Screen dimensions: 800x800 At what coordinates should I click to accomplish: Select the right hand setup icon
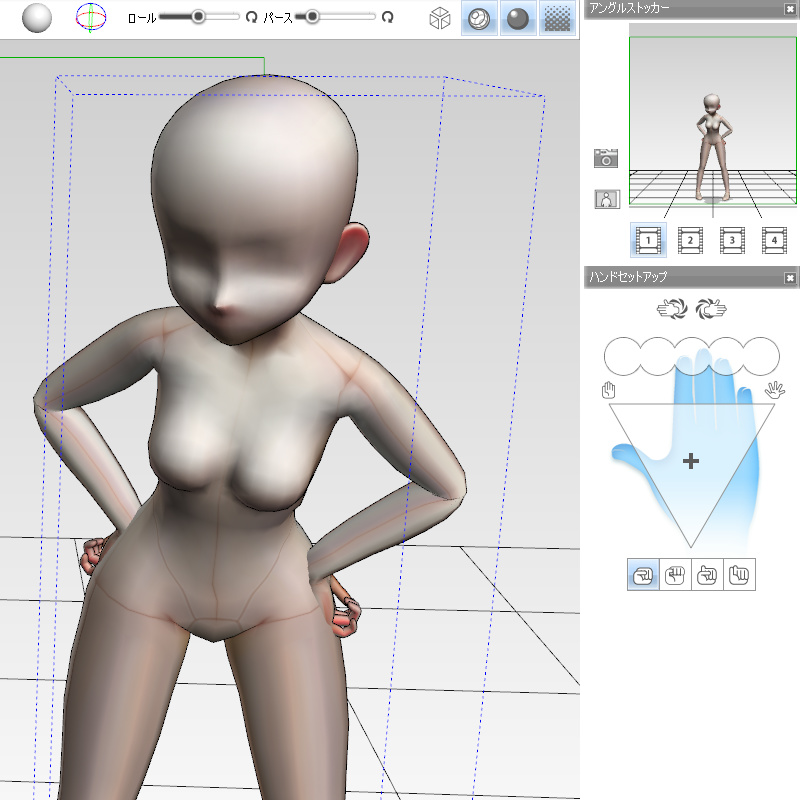pyautogui.click(x=711, y=310)
